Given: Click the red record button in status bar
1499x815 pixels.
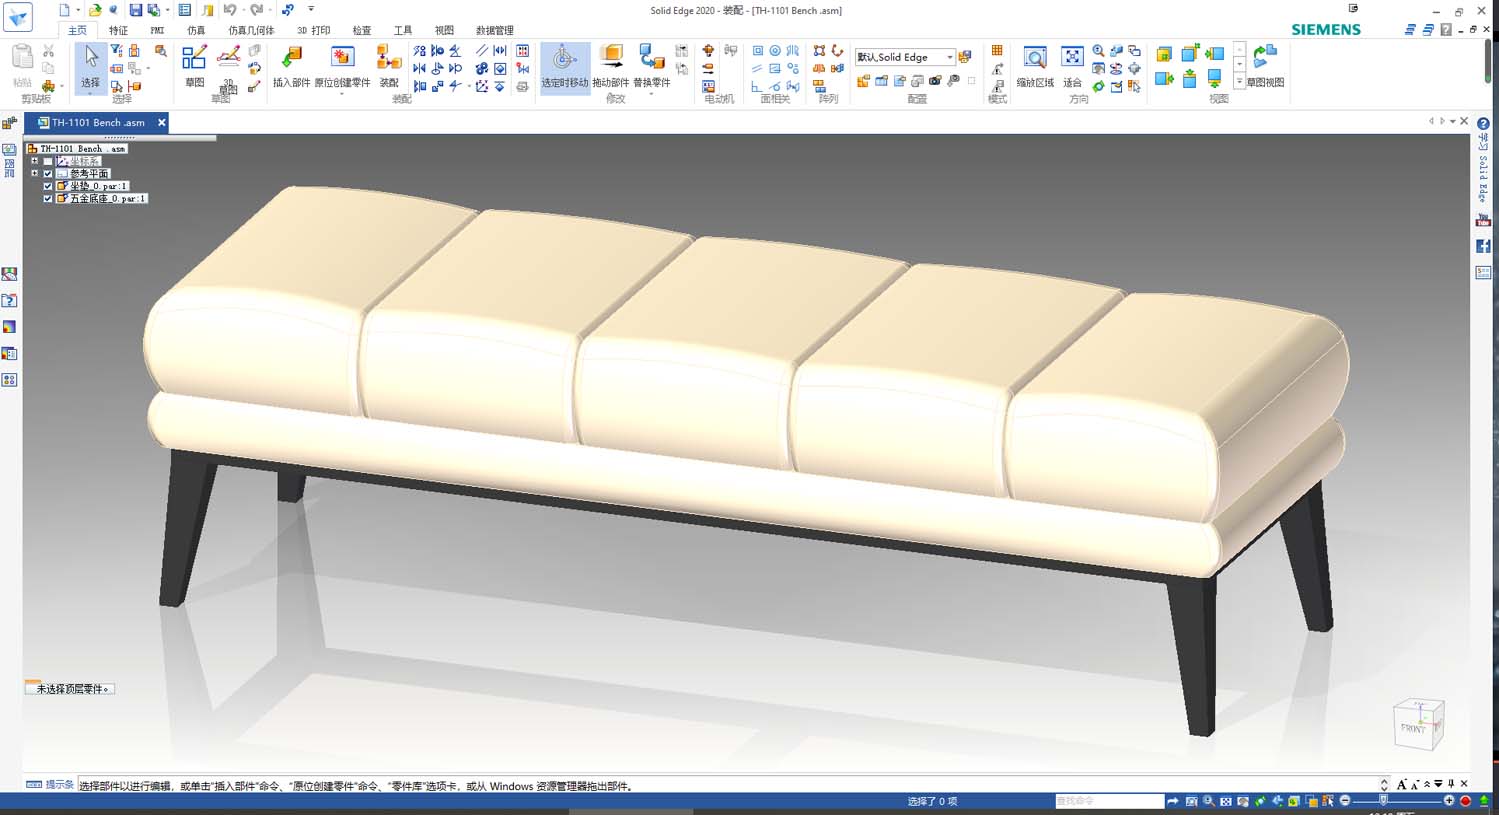Looking at the screenshot, I should (x=1466, y=801).
